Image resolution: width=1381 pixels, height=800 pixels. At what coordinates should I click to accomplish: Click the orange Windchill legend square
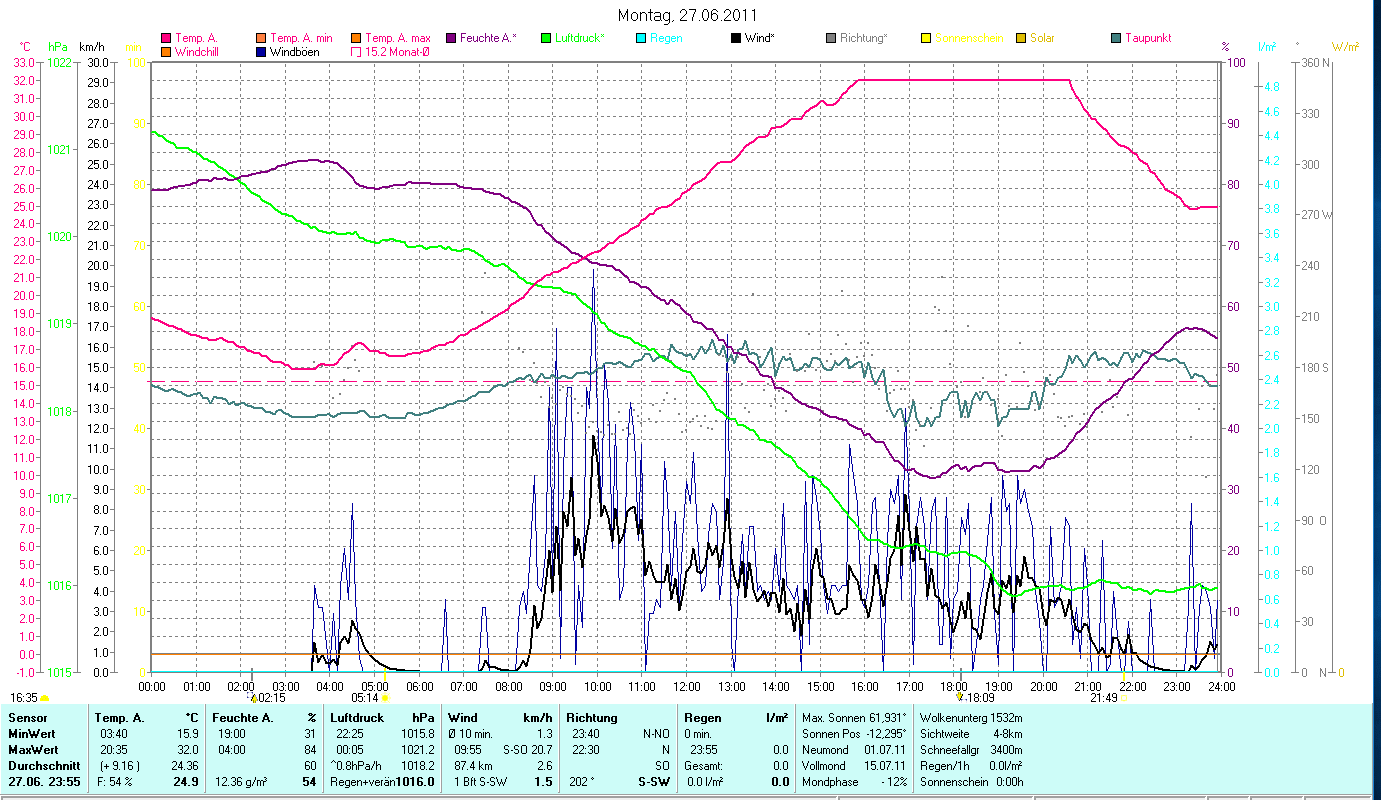click(x=166, y=51)
